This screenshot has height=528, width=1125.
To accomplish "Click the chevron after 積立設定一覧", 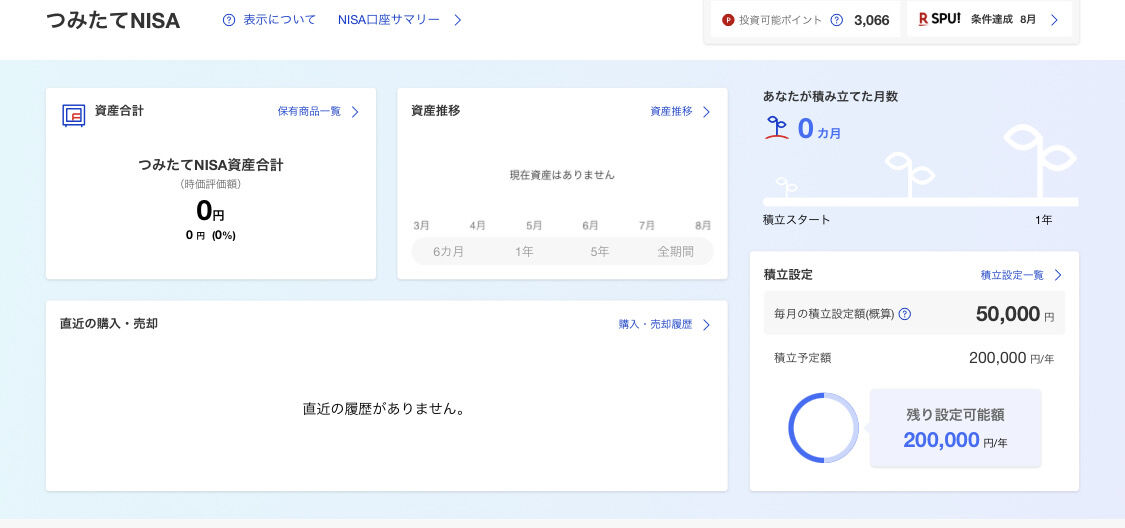I will (x=1058, y=275).
